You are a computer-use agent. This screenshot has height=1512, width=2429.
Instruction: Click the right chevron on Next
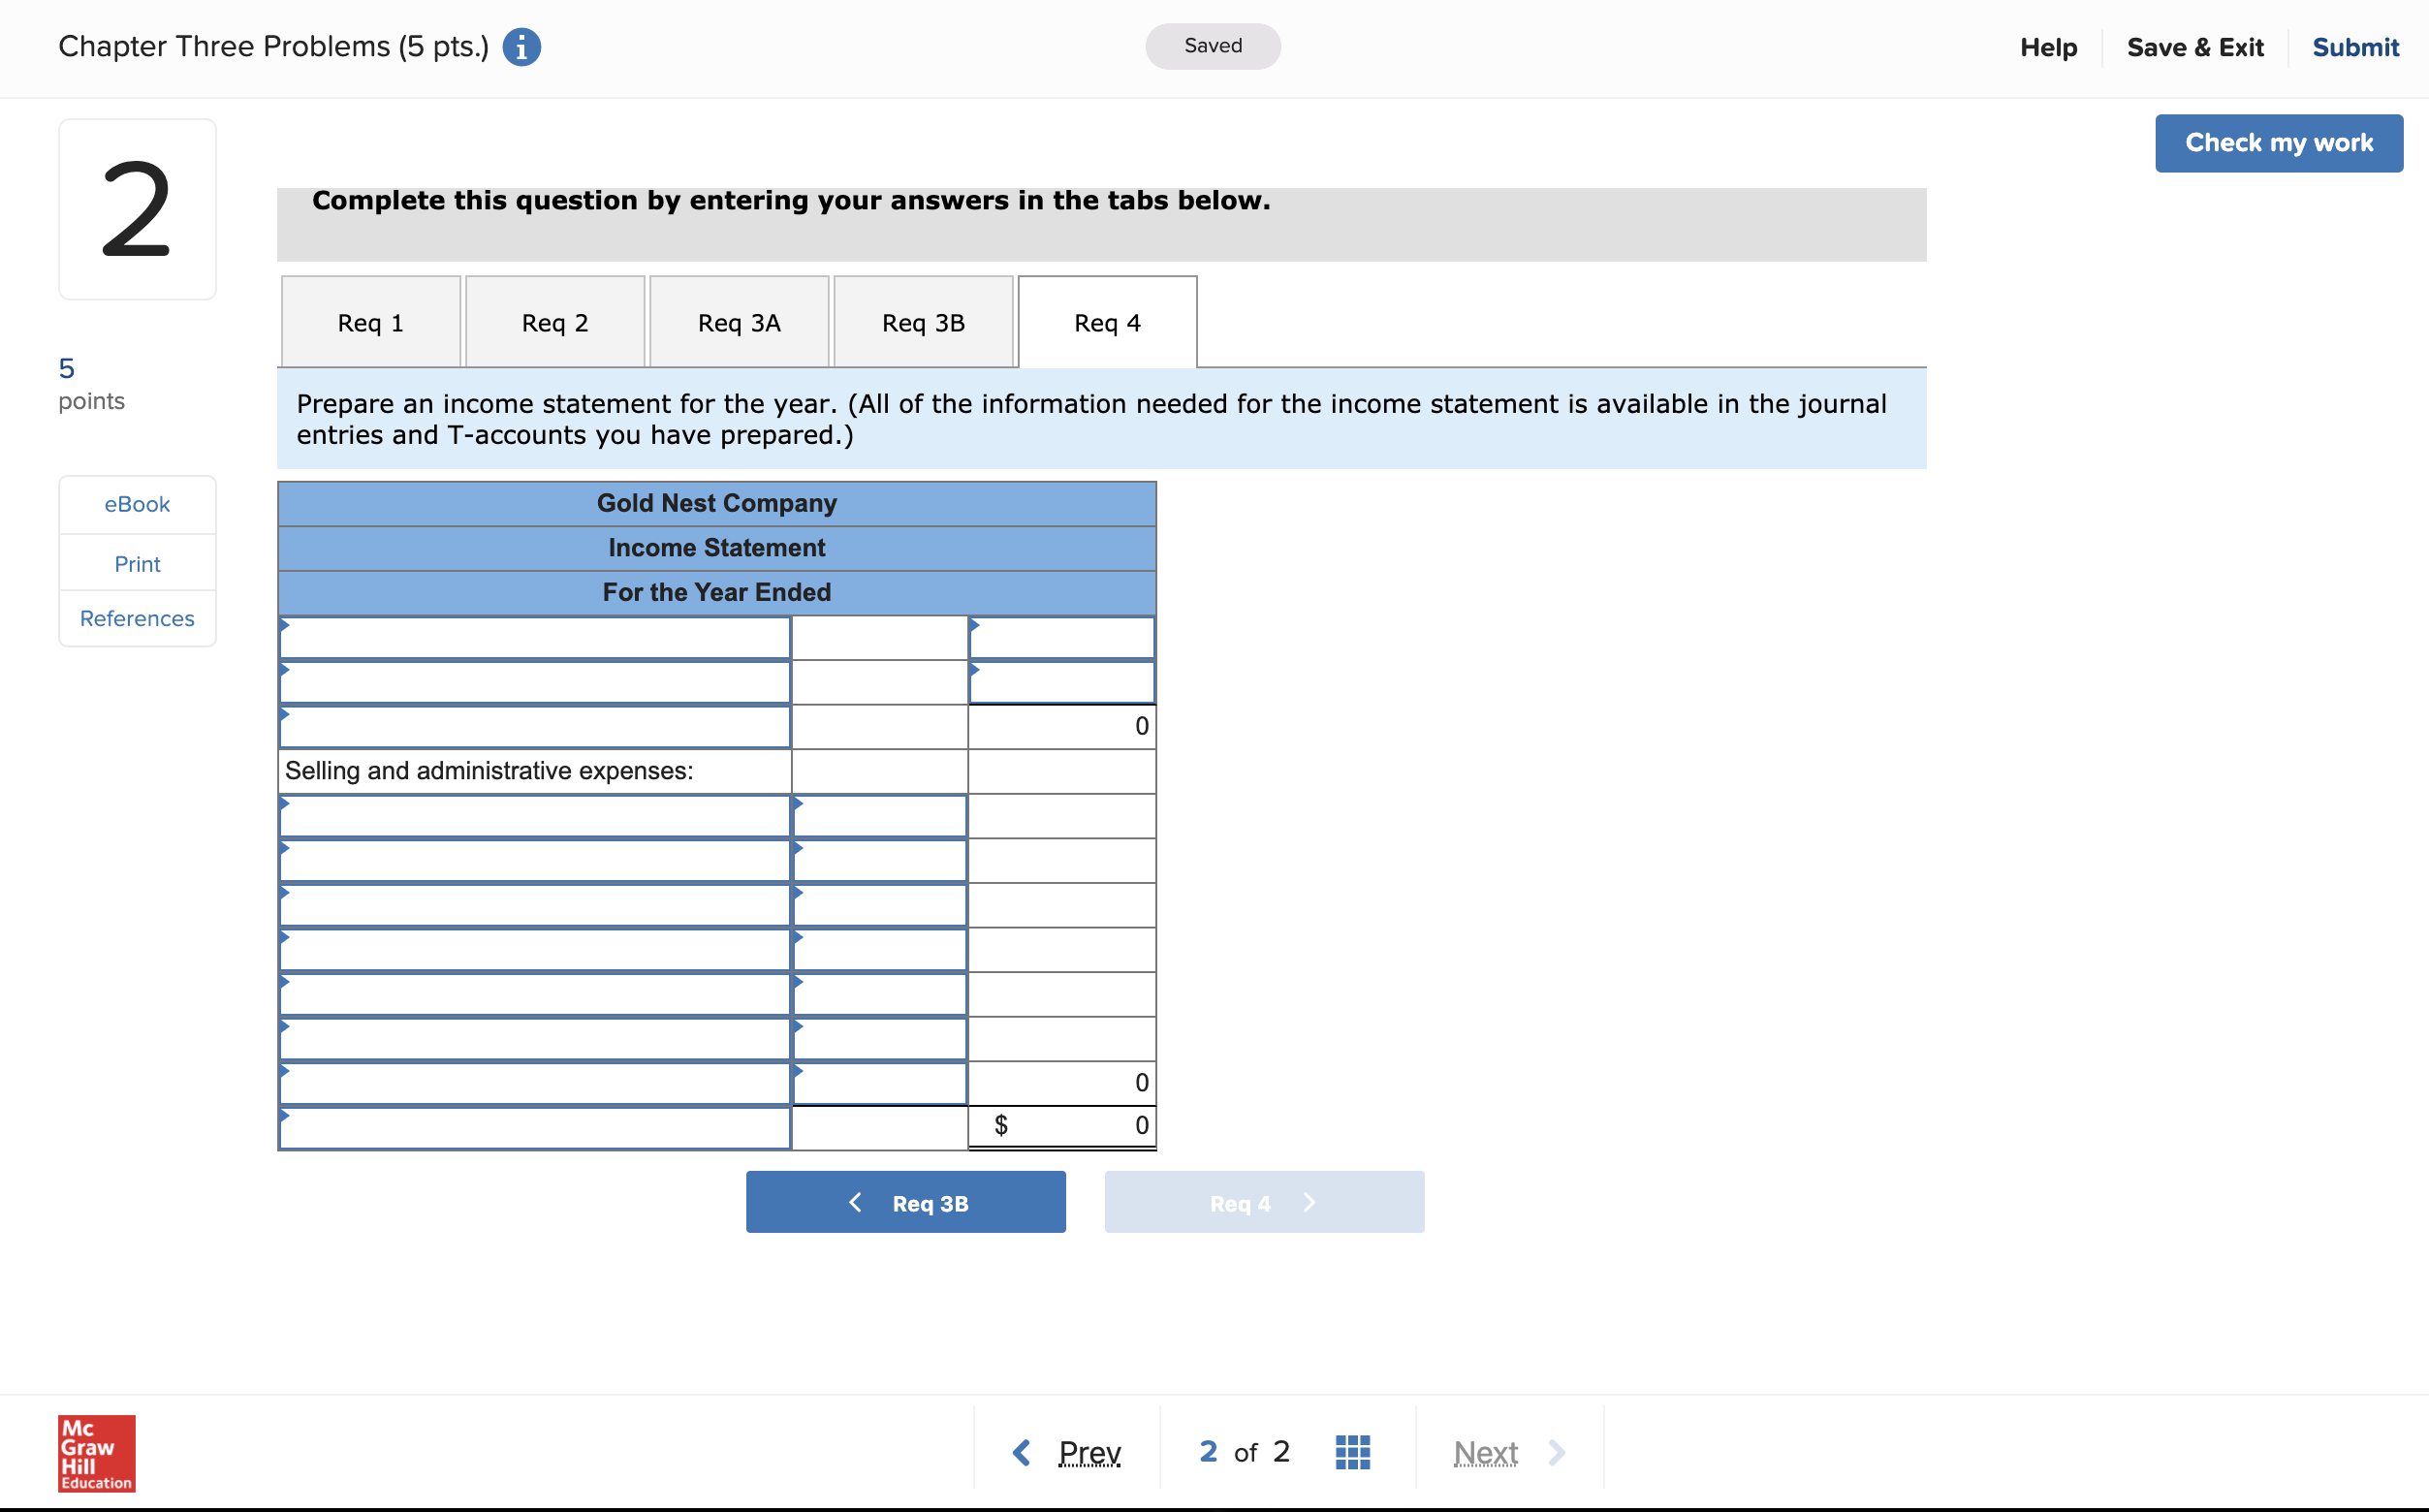(x=1556, y=1451)
